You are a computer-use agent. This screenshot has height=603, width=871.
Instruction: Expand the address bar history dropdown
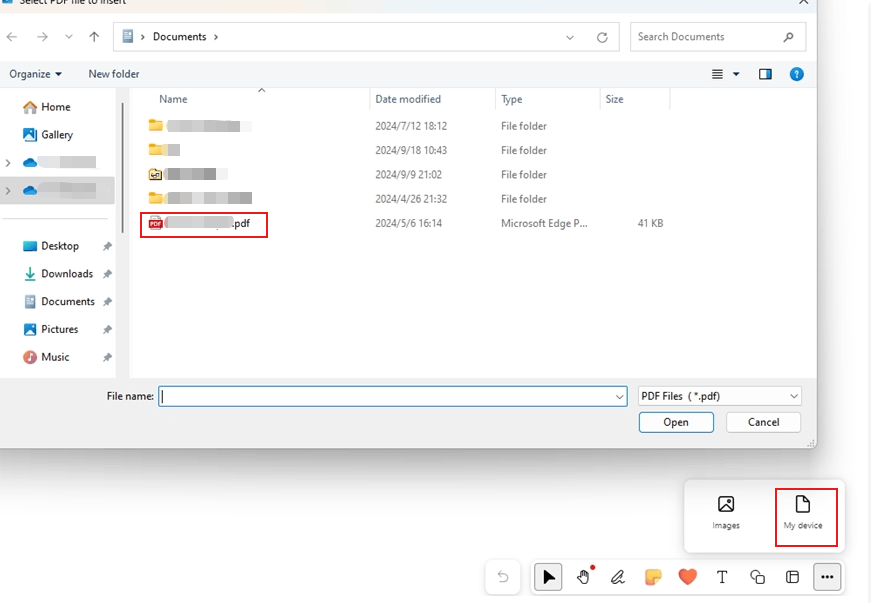click(570, 38)
